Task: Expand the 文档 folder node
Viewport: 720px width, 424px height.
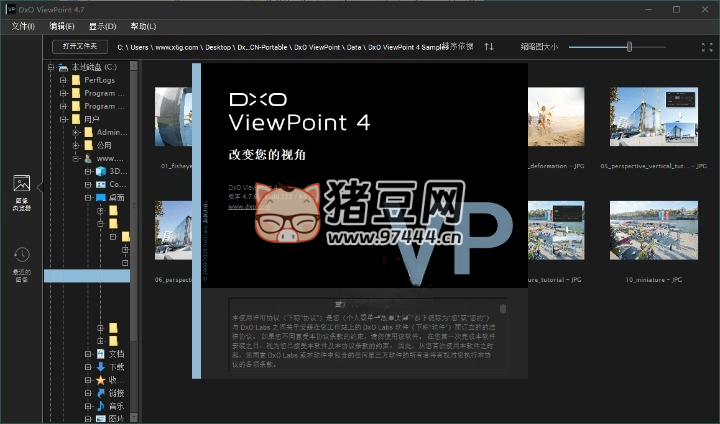Action: [89, 354]
